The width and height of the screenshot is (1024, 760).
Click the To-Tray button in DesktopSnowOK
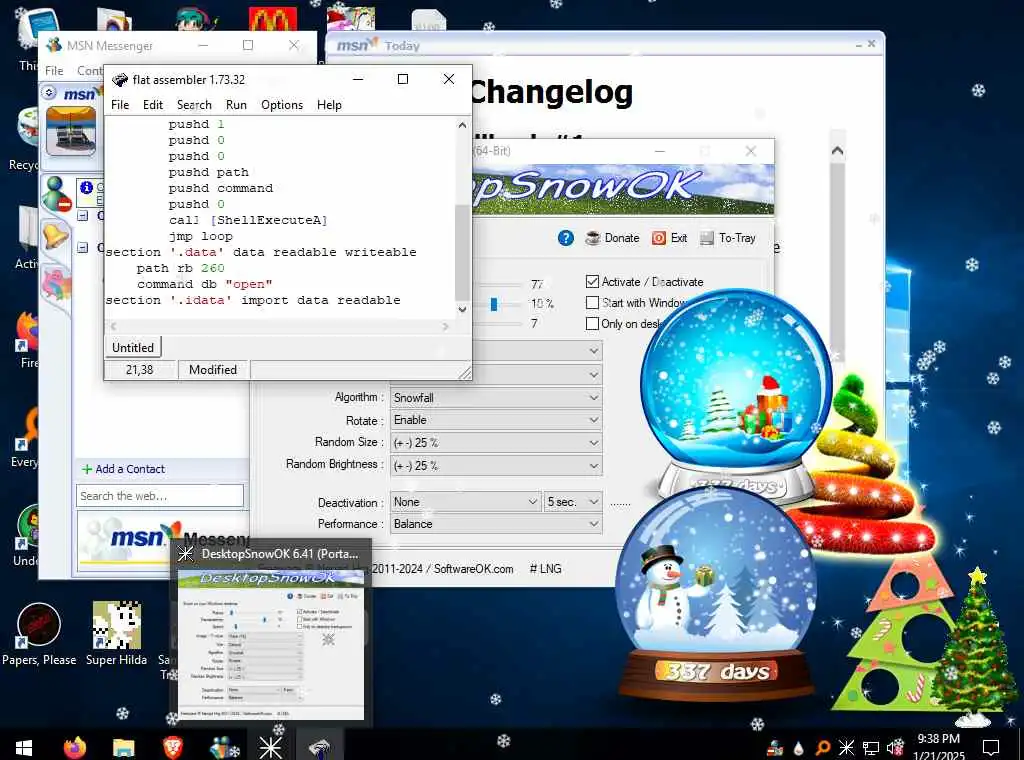728,238
